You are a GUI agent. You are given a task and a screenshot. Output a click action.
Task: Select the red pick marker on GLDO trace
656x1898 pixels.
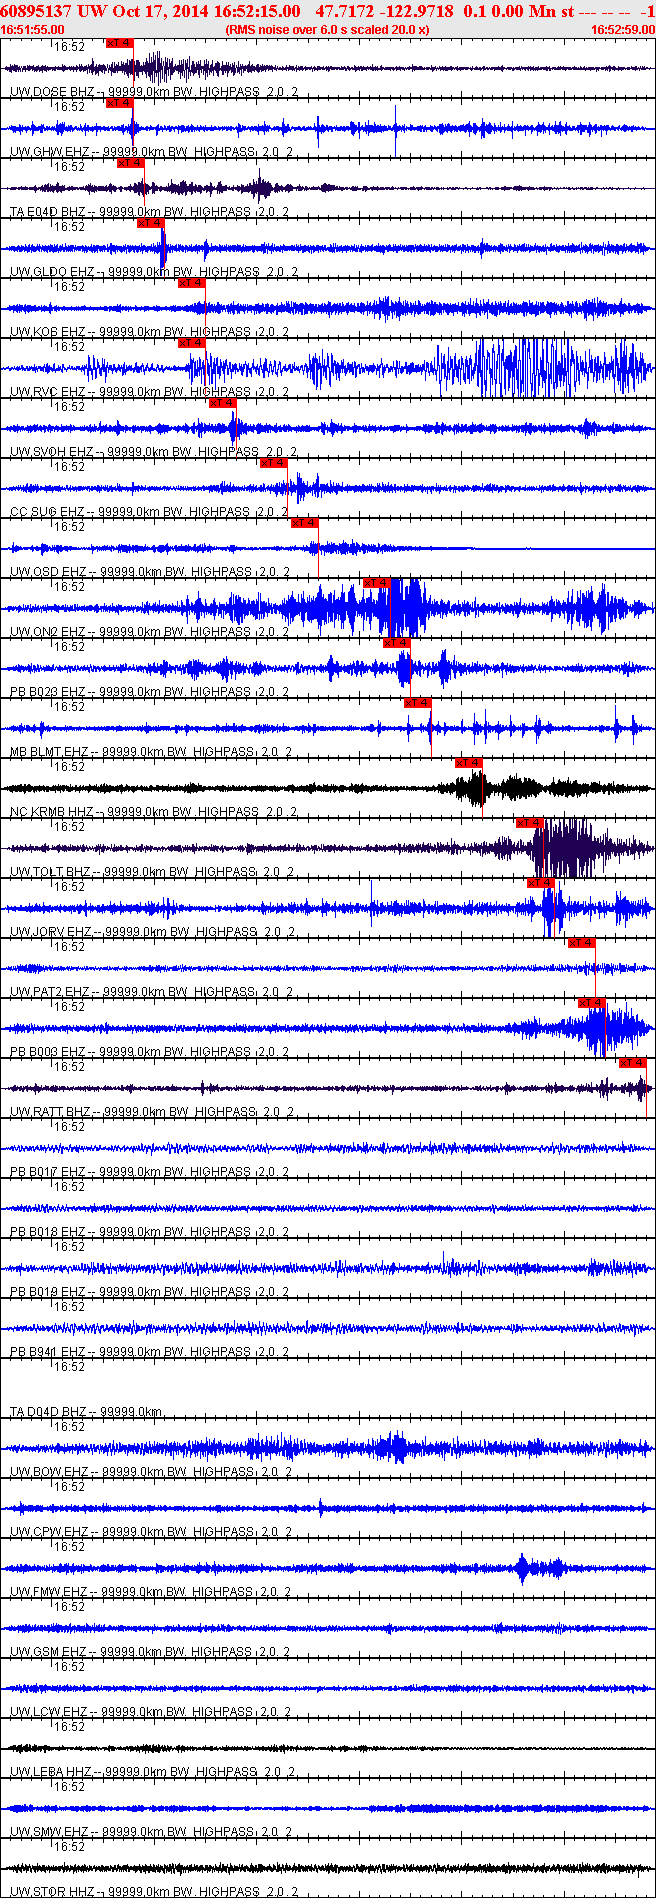[150, 223]
